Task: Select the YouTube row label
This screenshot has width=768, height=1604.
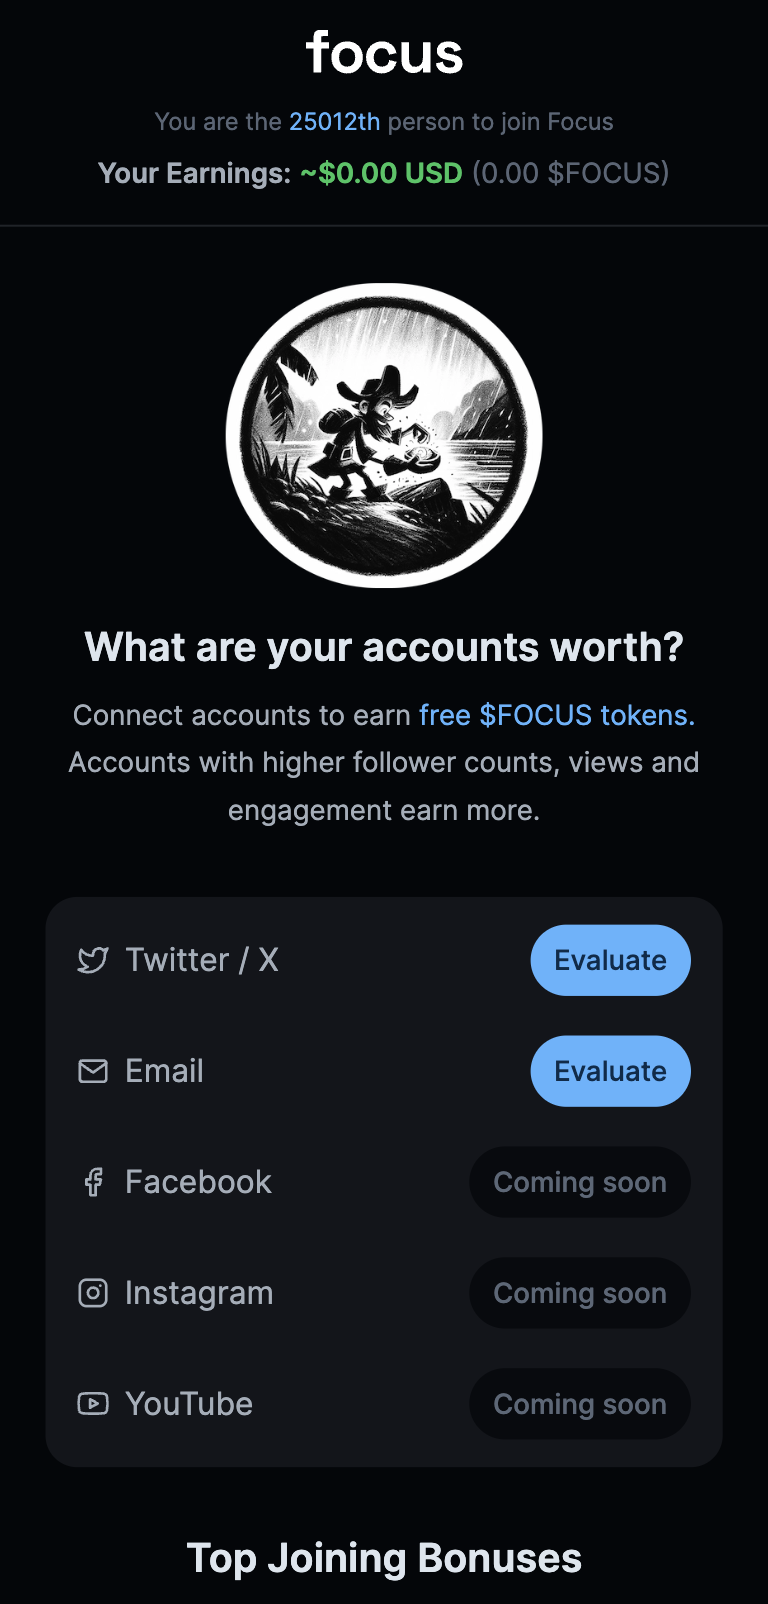Action: 189,1404
